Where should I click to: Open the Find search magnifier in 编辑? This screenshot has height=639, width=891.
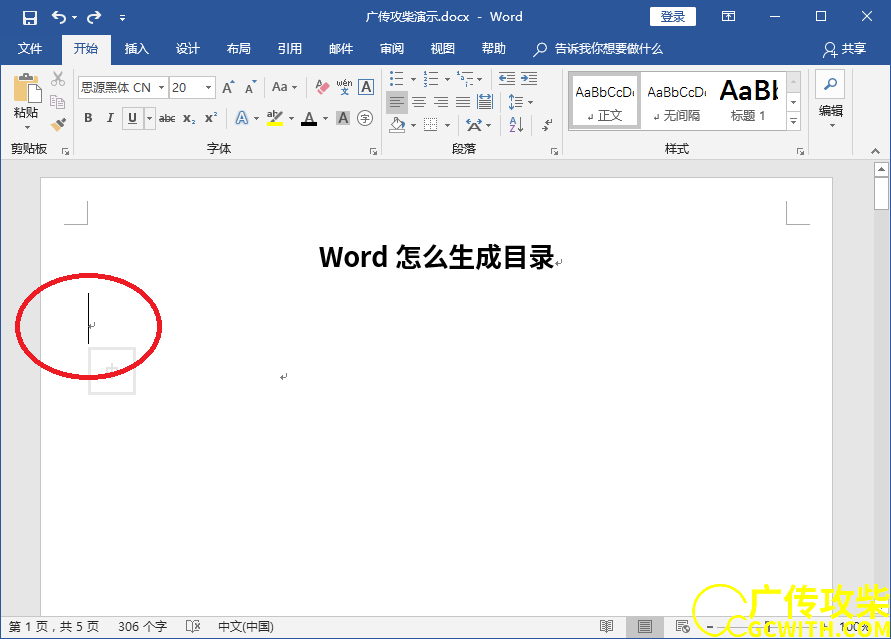tap(830, 84)
